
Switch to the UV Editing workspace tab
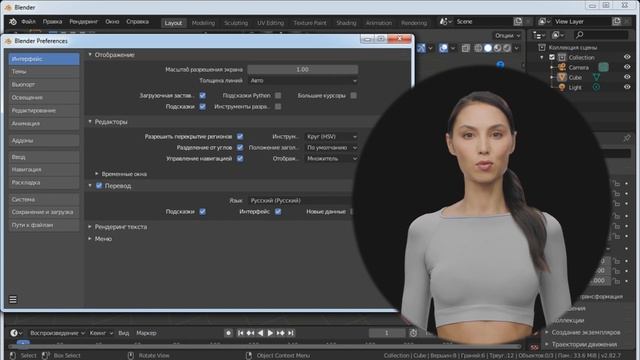[x=270, y=23]
